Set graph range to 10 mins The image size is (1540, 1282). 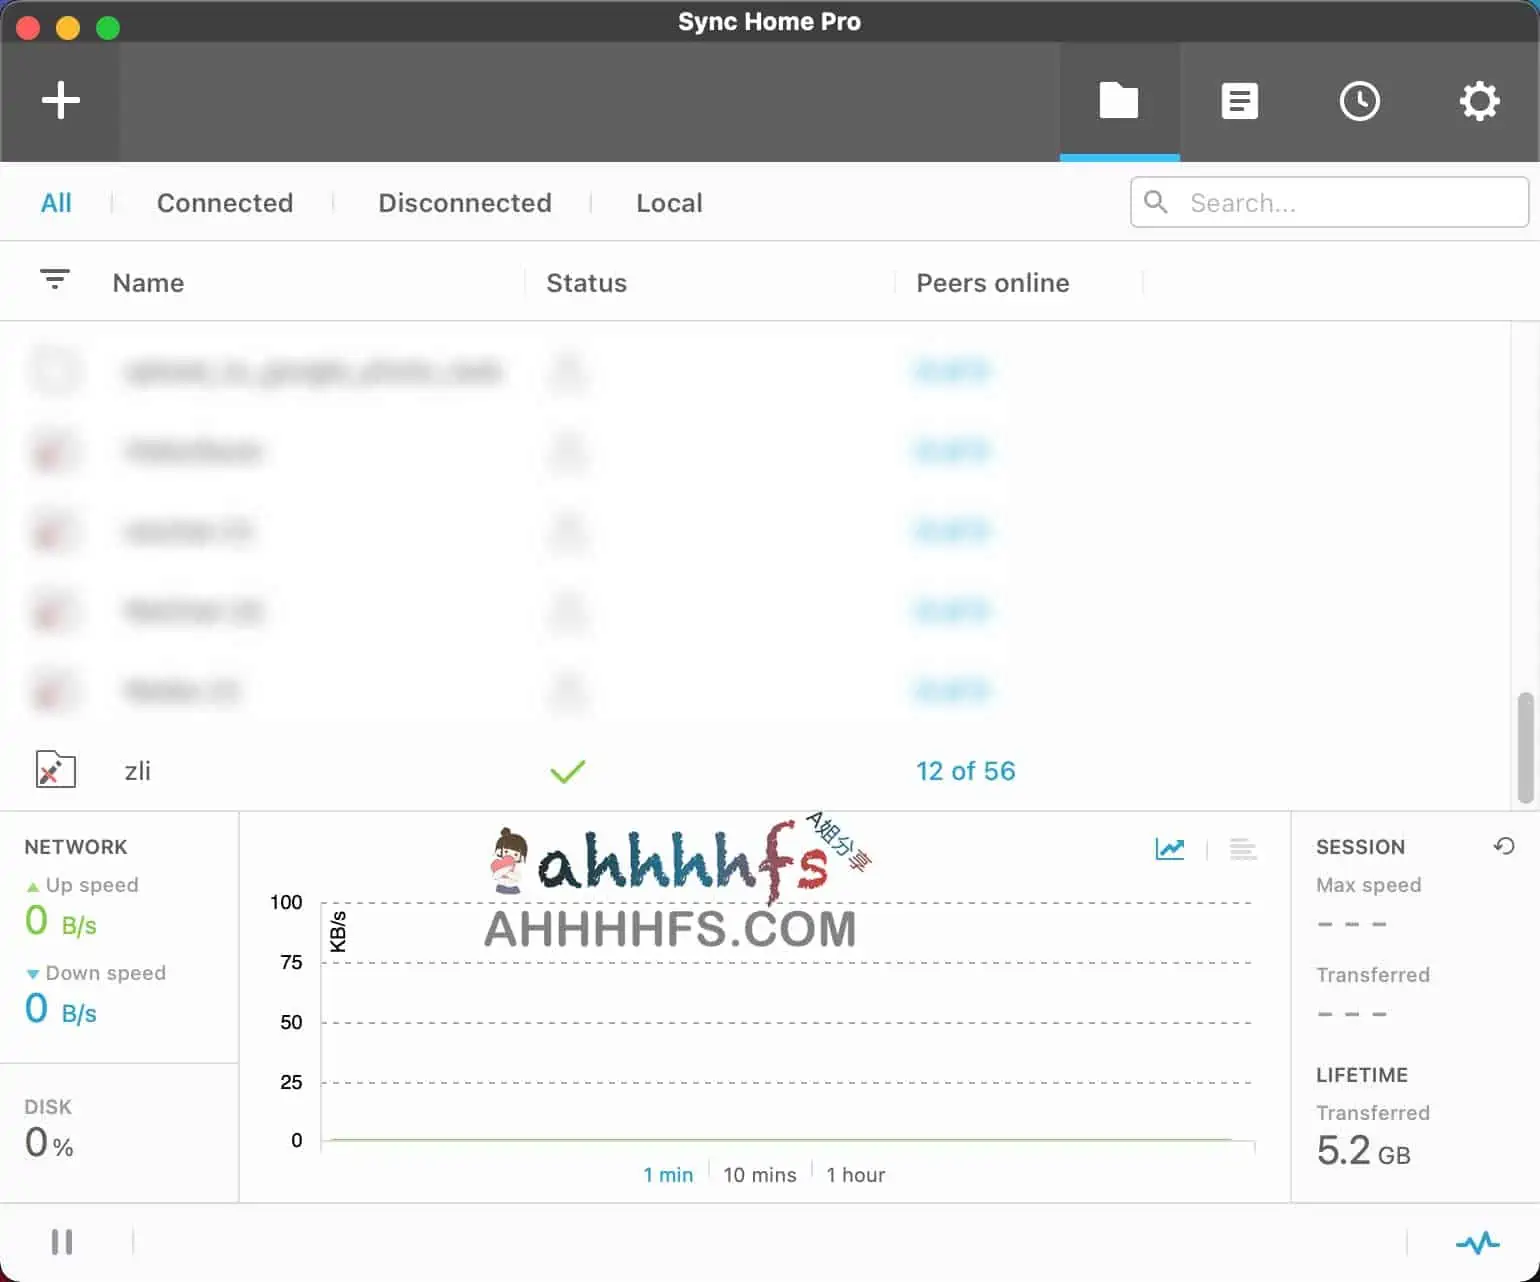[x=759, y=1175]
